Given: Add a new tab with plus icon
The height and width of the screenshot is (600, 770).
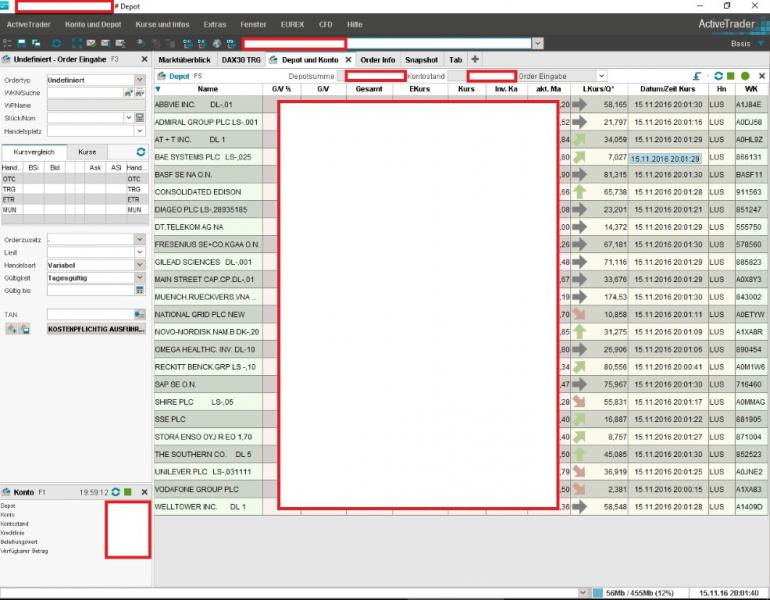Looking at the screenshot, I should [475, 60].
